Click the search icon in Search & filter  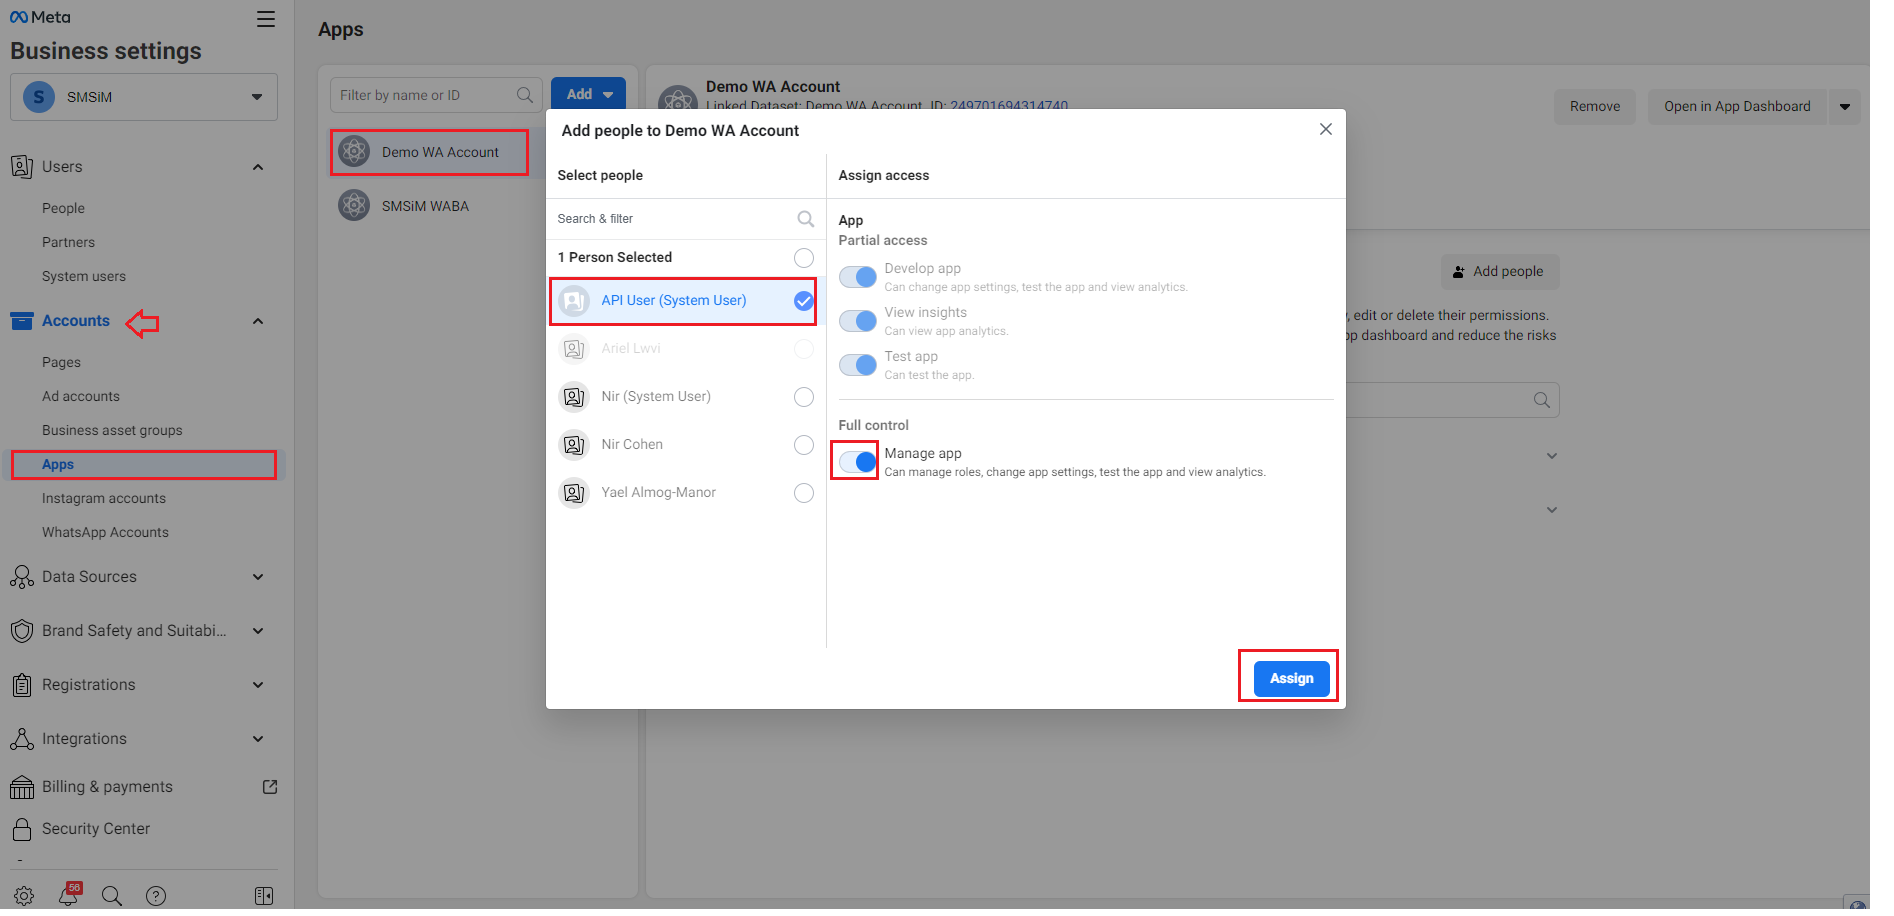click(805, 218)
